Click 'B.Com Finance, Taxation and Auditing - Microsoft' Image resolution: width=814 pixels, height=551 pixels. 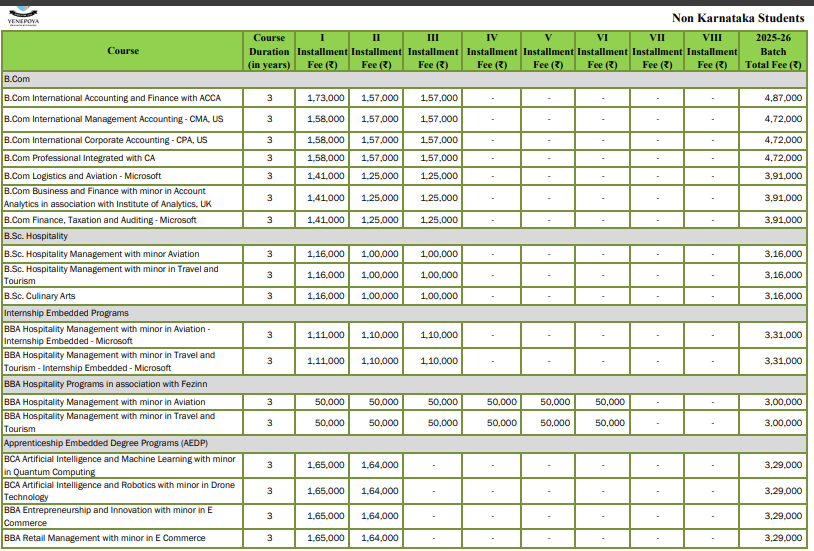pyautogui.click(x=101, y=220)
